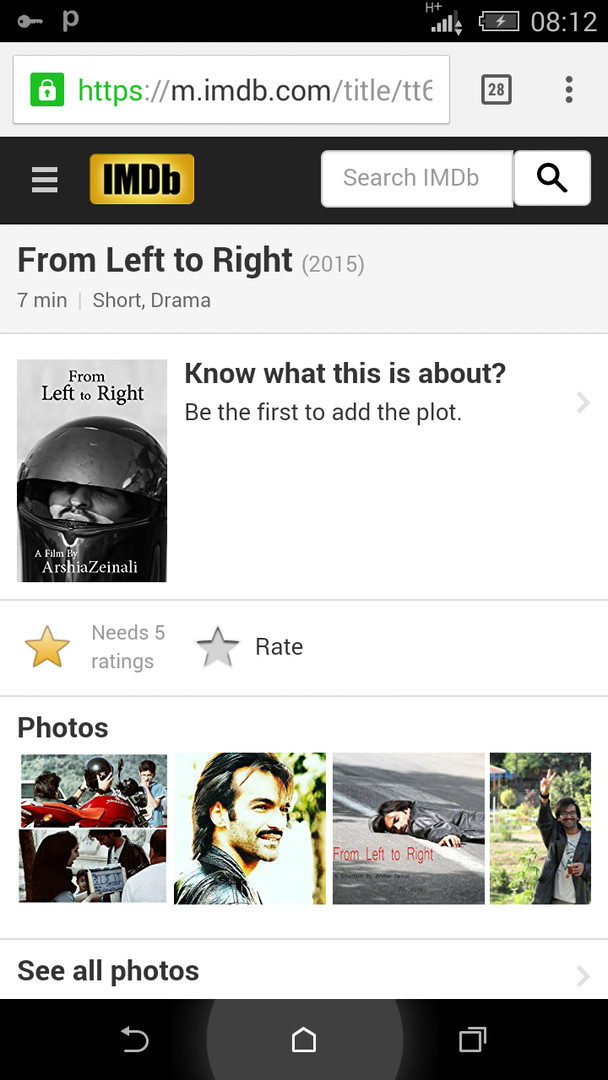608x1080 pixels.
Task: Open the Android recent apps button
Action: 472,1039
